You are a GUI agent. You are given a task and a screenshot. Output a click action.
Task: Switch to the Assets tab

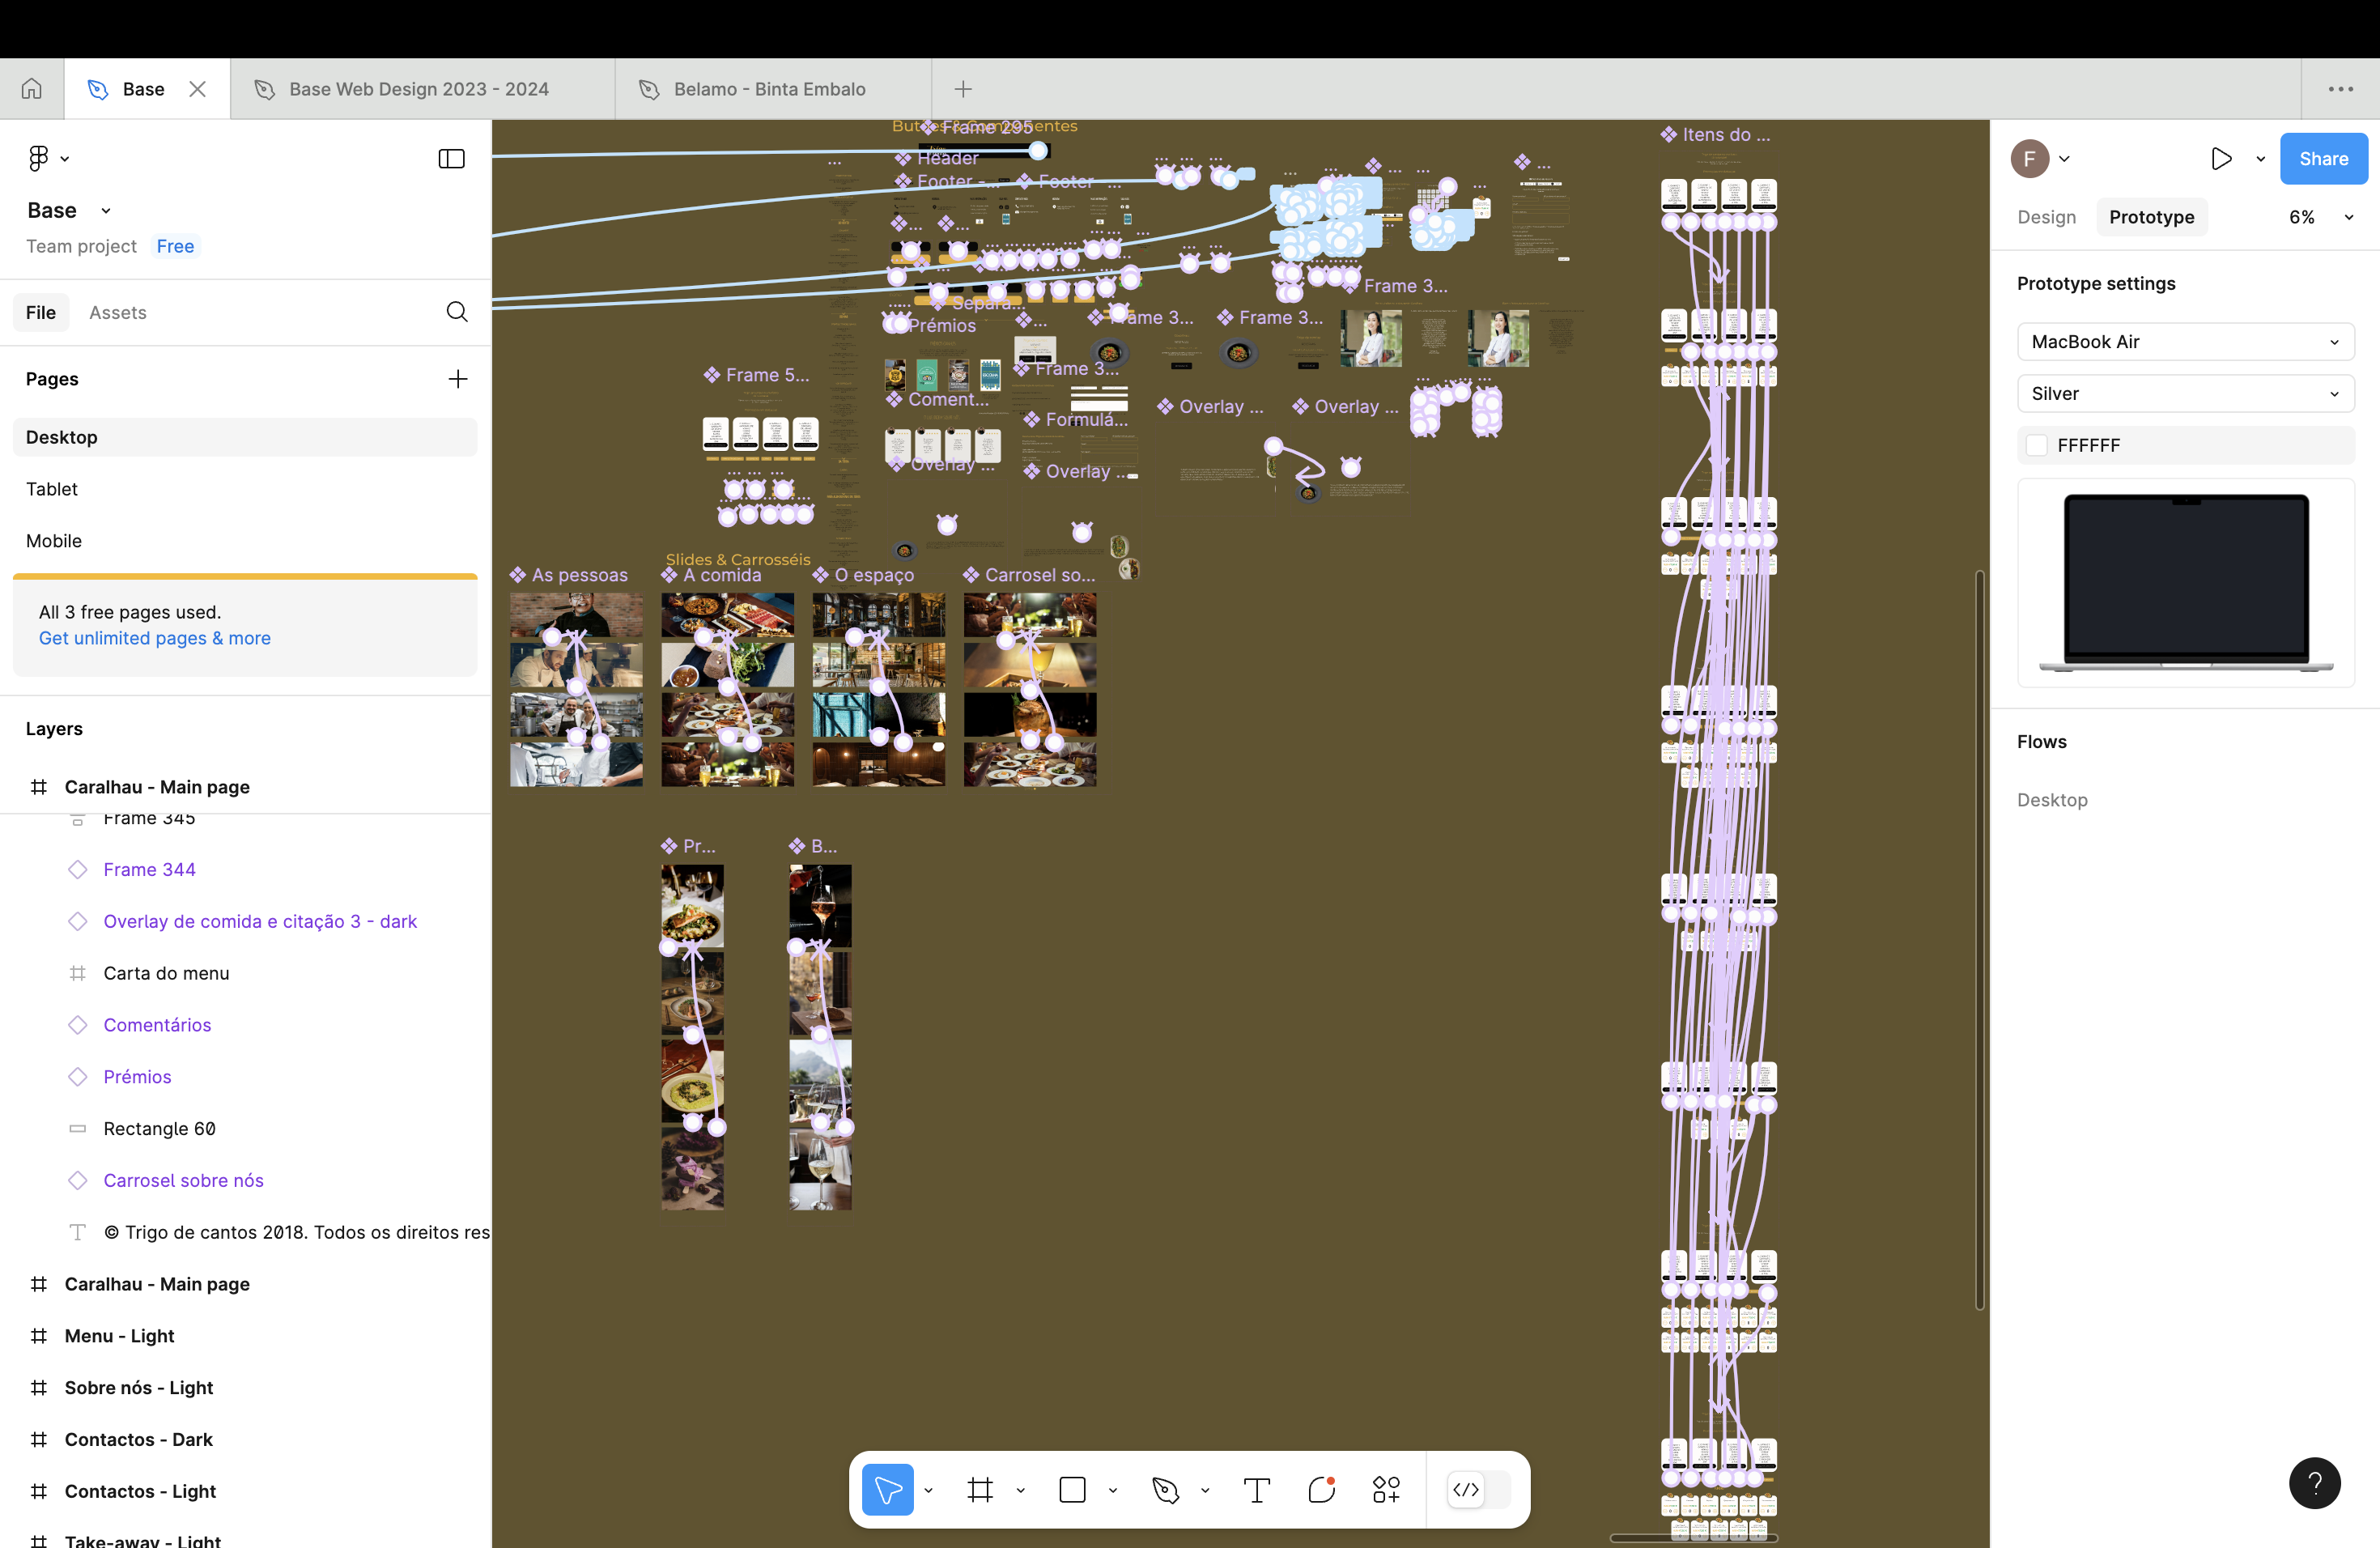pyautogui.click(x=118, y=312)
